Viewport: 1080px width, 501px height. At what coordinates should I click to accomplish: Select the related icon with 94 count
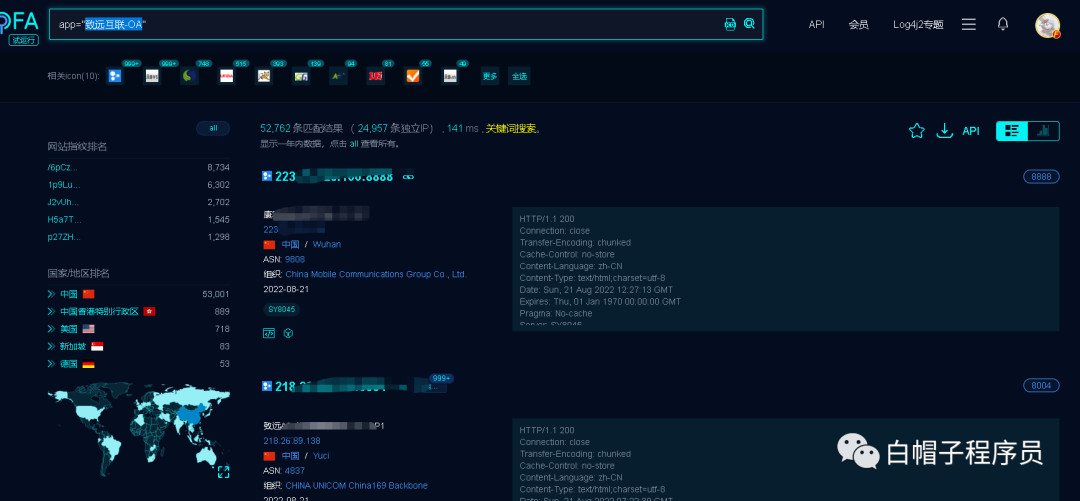338,76
